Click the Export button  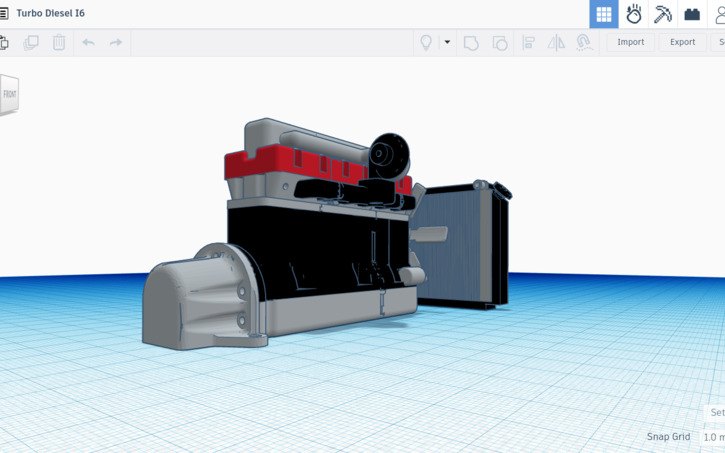click(682, 42)
